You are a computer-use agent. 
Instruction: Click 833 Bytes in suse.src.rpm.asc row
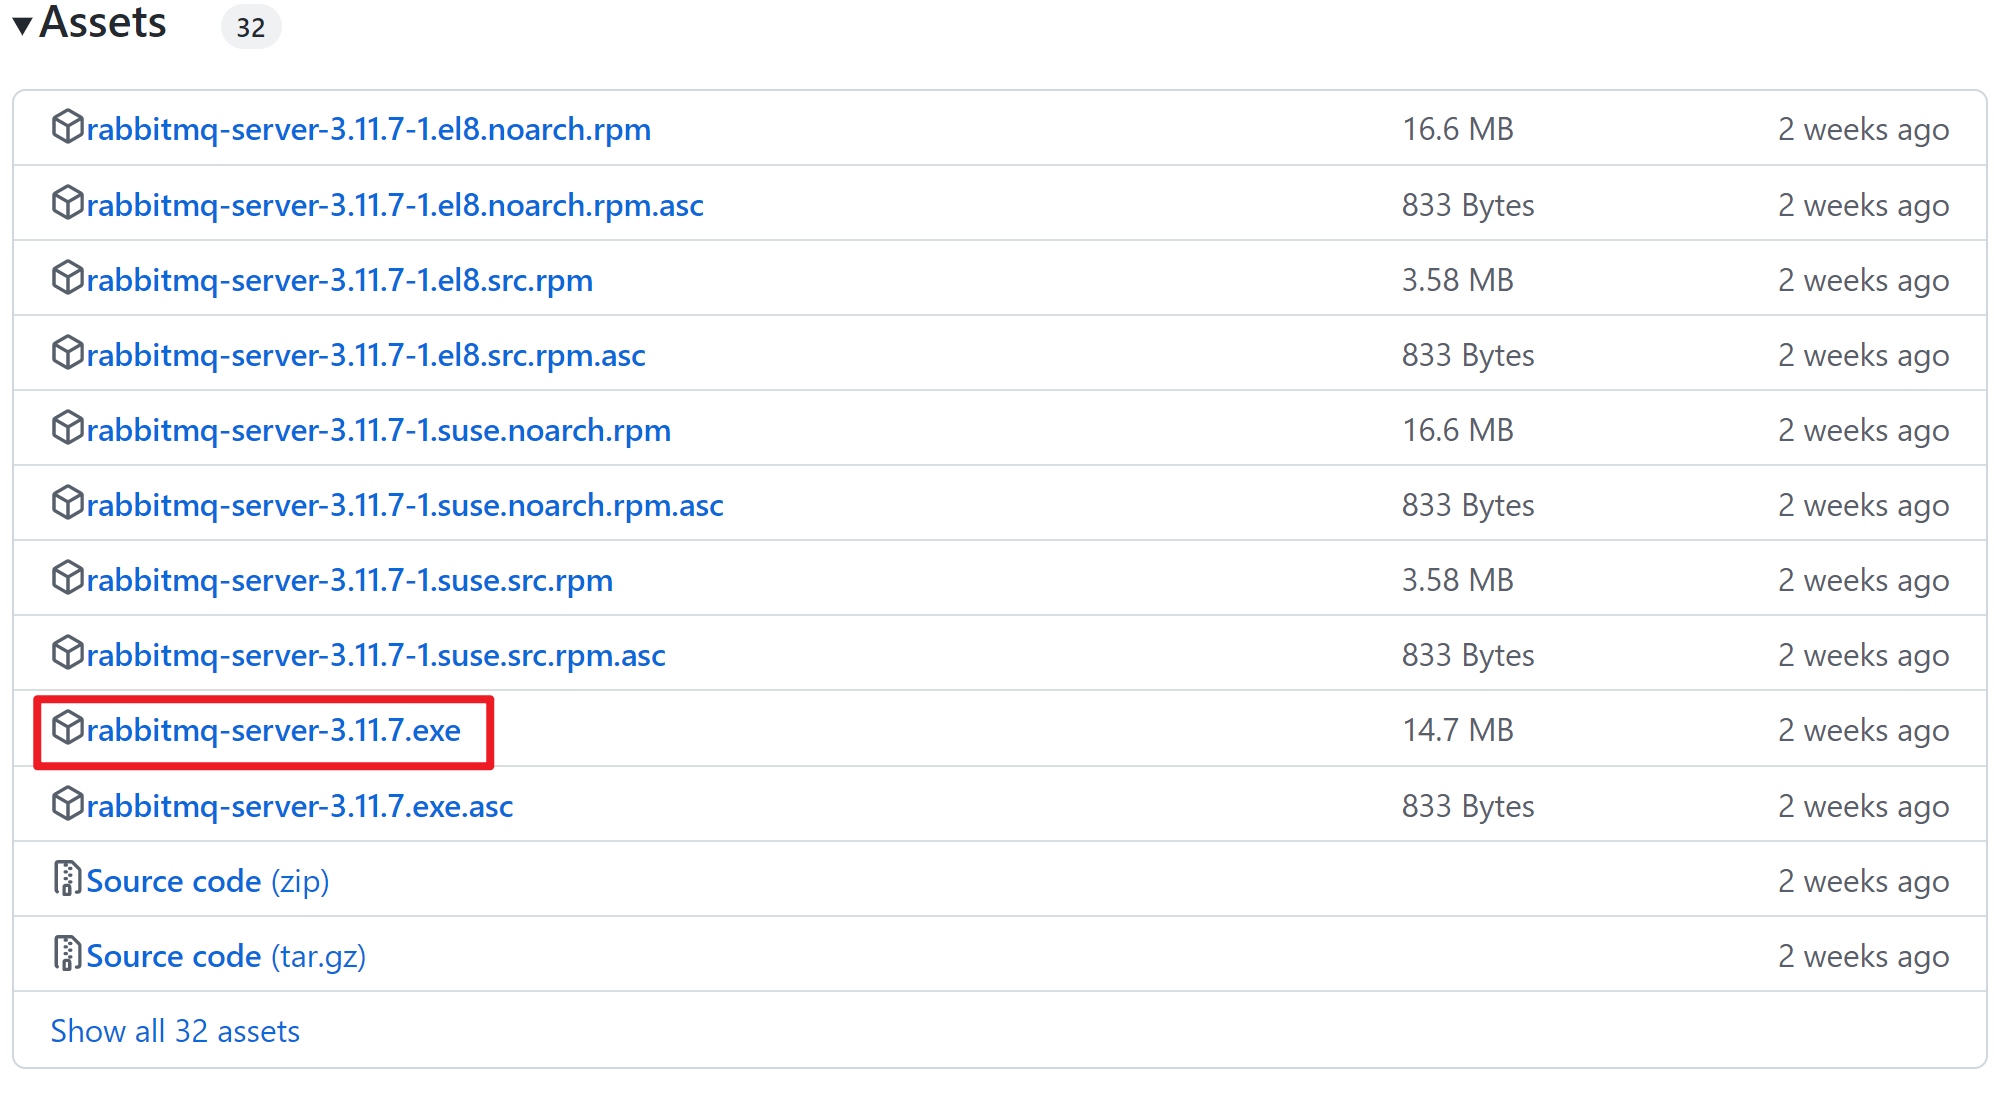click(x=1468, y=655)
